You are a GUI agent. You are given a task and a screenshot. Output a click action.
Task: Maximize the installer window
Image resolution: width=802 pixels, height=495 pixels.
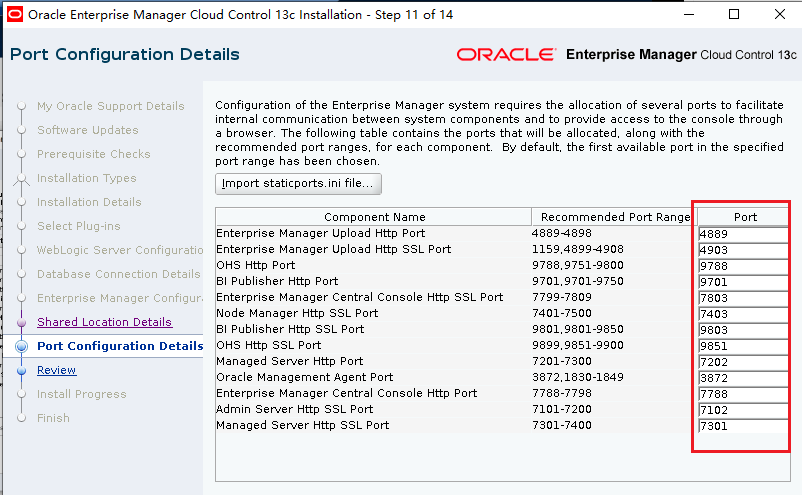(734, 14)
